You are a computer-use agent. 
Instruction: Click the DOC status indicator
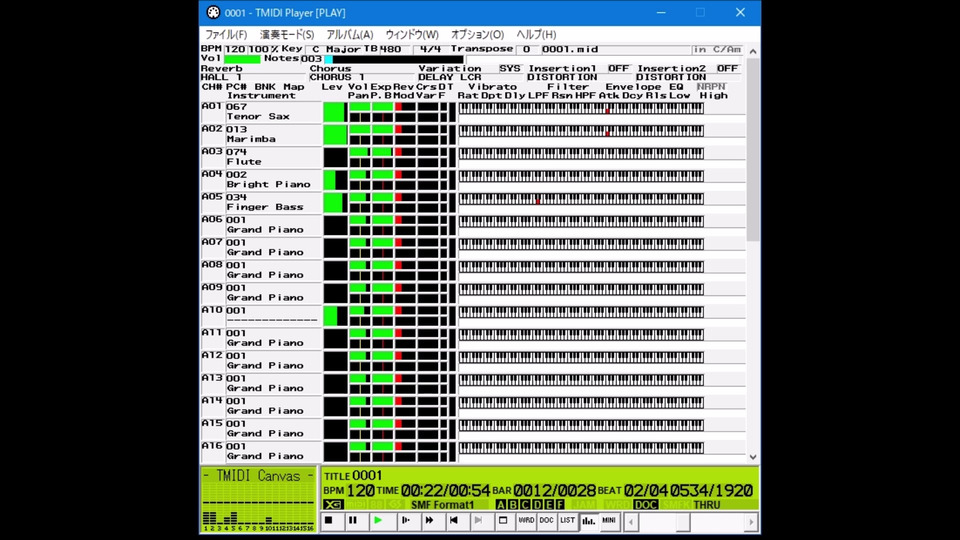[645, 504]
